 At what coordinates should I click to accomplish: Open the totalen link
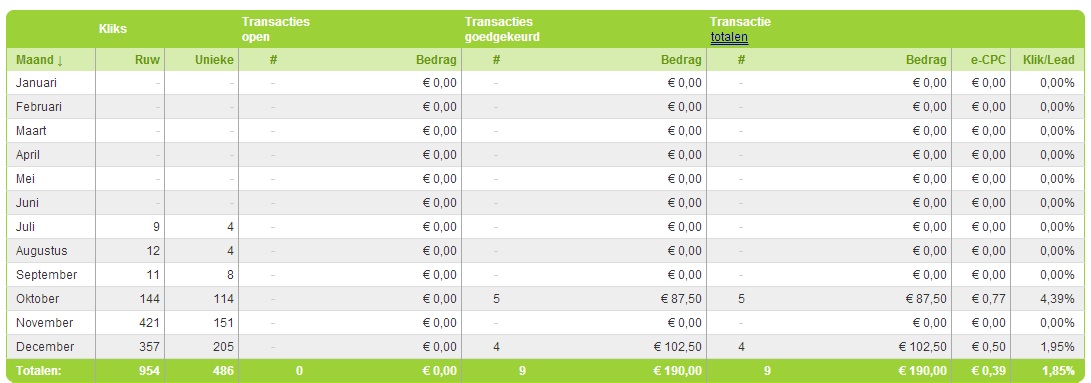[729, 37]
